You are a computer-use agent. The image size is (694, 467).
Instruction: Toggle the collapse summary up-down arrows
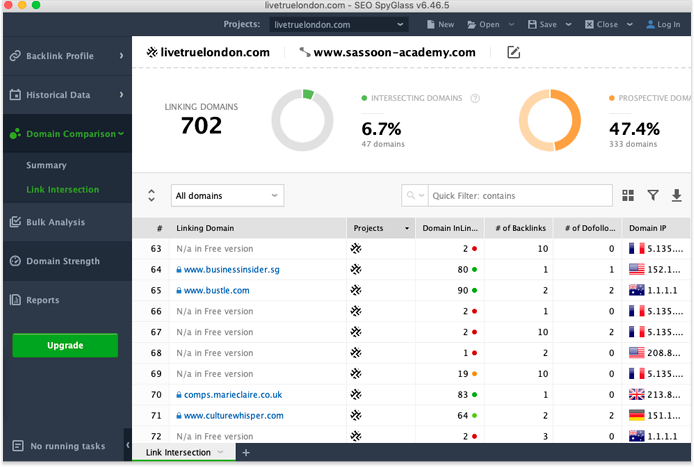151,196
